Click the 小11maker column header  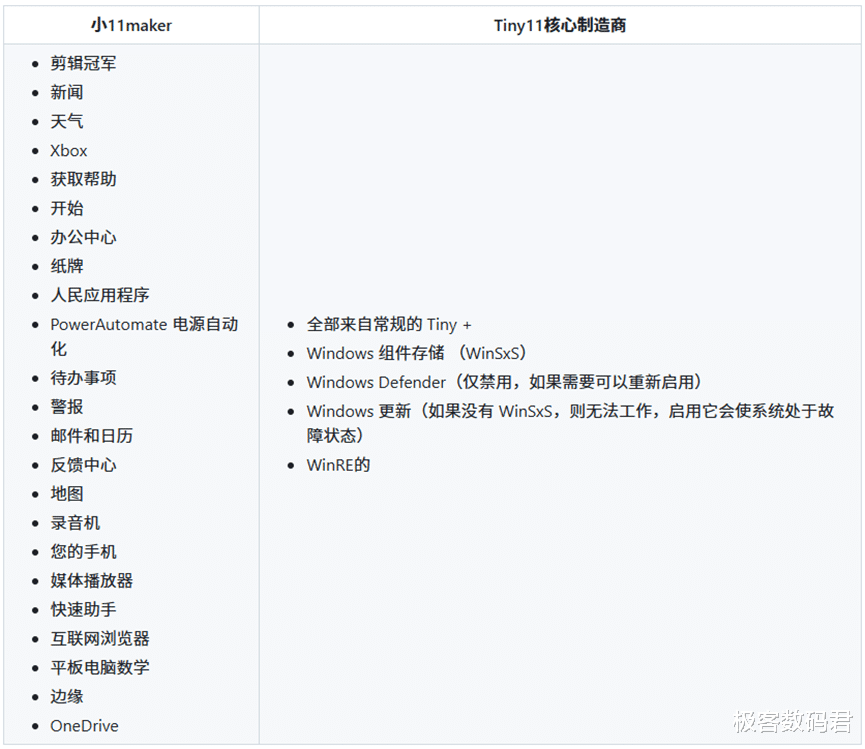(x=131, y=25)
